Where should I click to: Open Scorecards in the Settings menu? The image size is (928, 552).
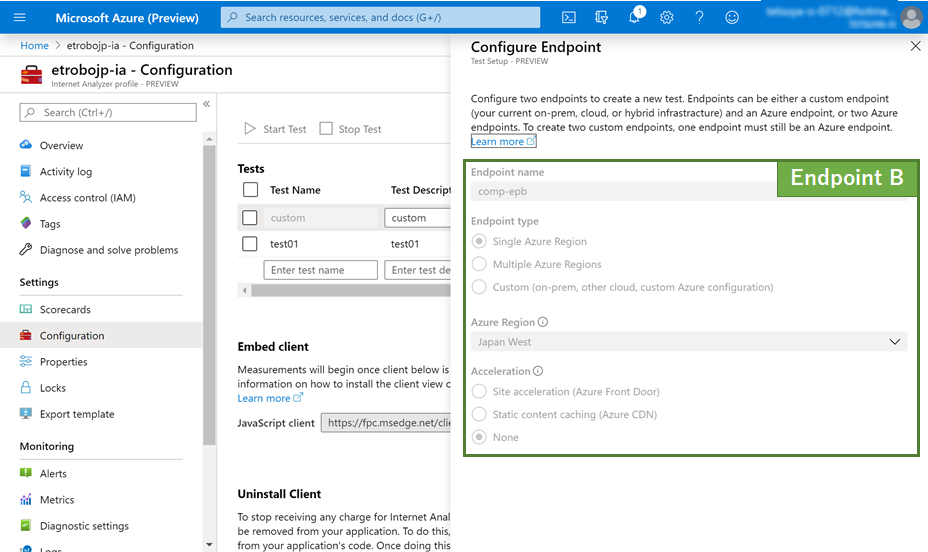click(x=65, y=310)
